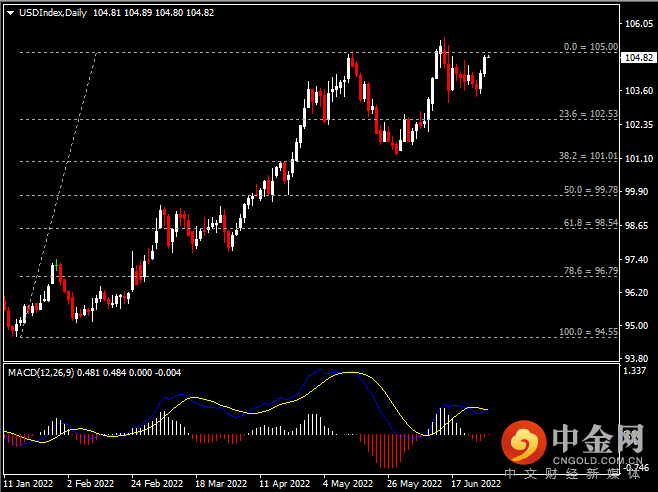Select the current price label 104.82

pyautogui.click(x=639, y=58)
